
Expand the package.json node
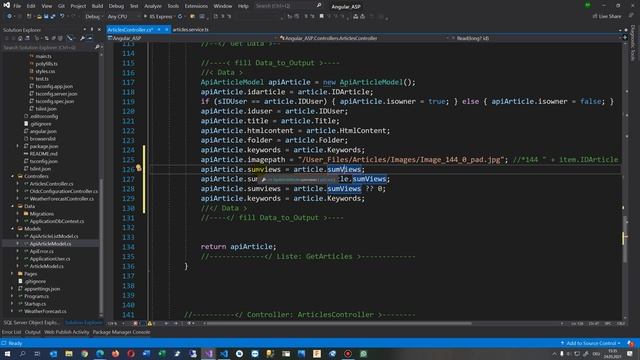[x=18, y=146]
